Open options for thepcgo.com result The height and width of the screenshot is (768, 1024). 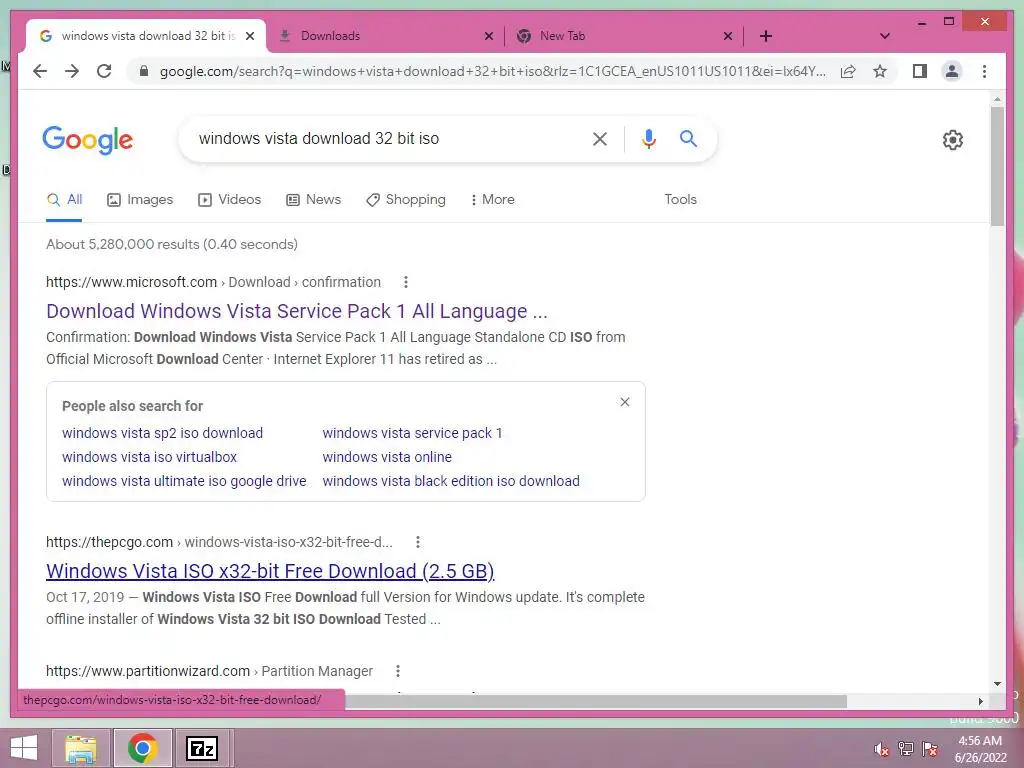(x=418, y=542)
